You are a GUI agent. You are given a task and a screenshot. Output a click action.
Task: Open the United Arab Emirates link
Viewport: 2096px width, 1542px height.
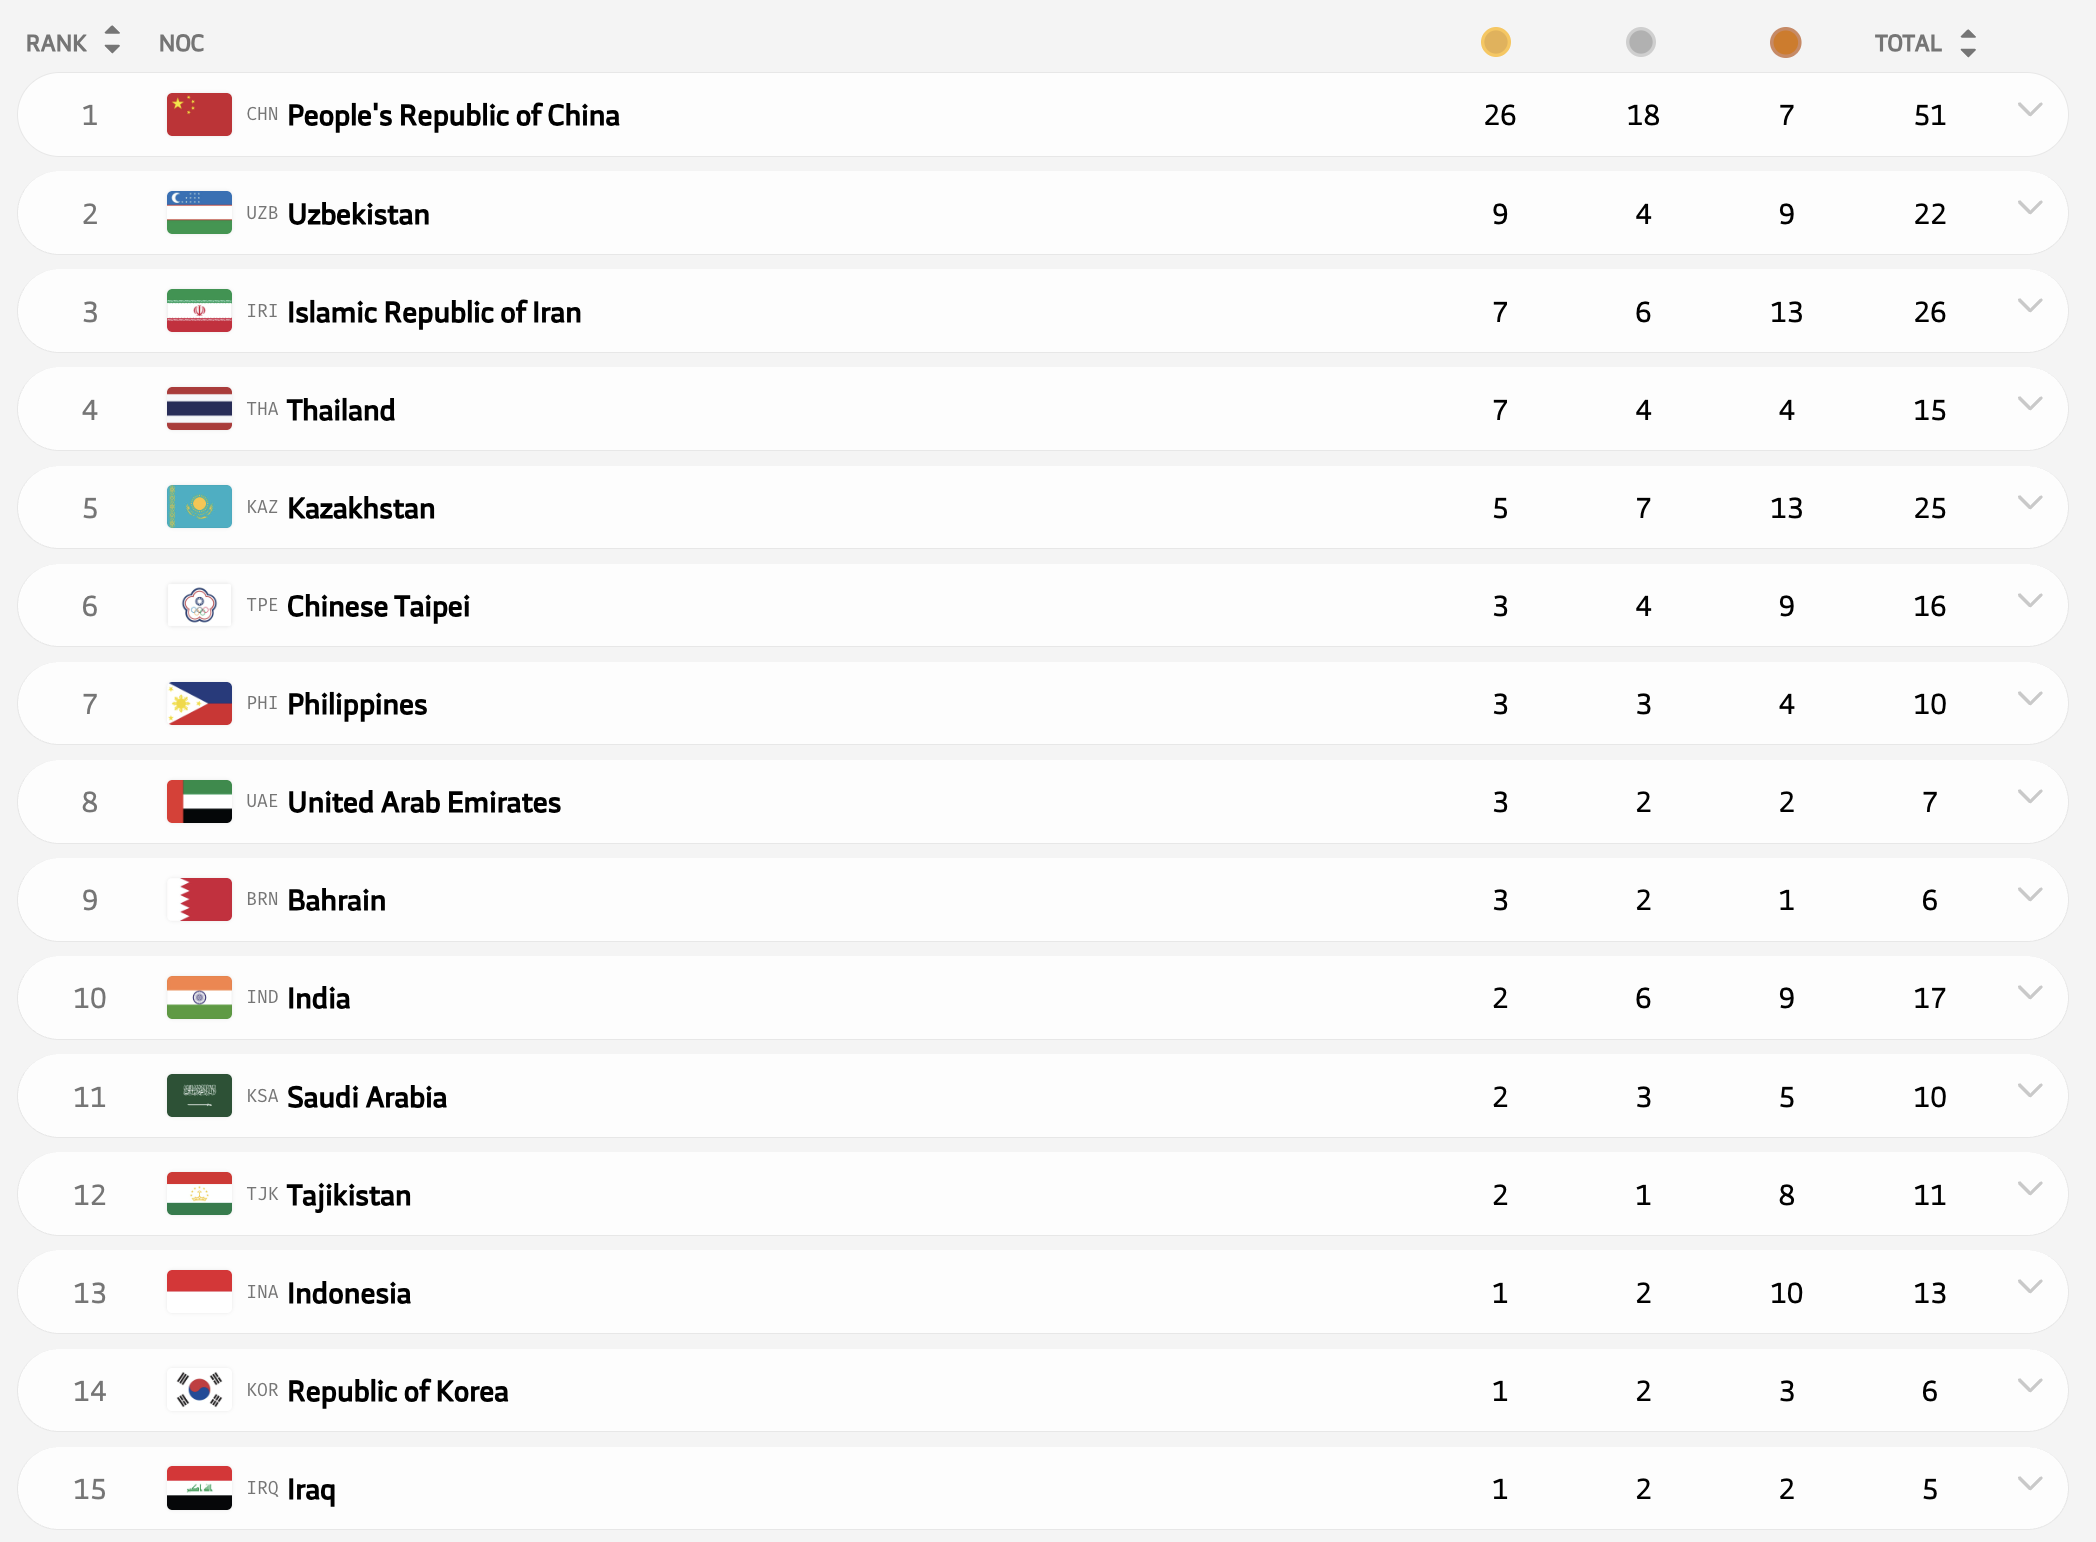tap(423, 802)
